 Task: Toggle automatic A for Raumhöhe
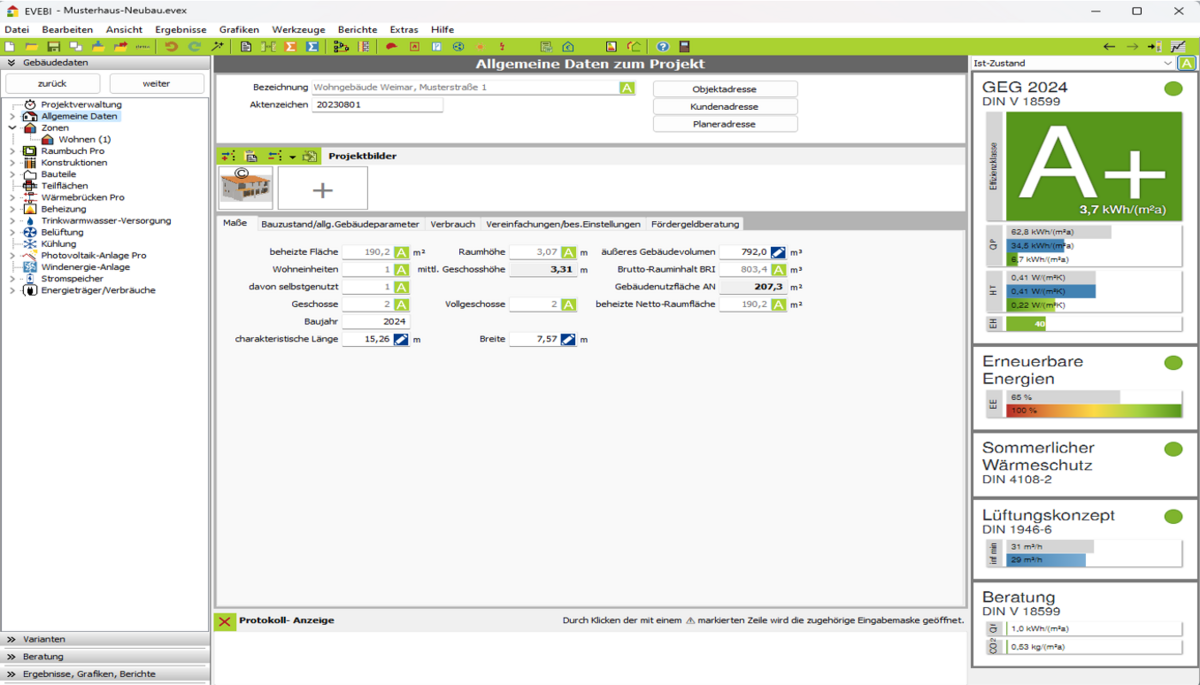click(x=568, y=252)
